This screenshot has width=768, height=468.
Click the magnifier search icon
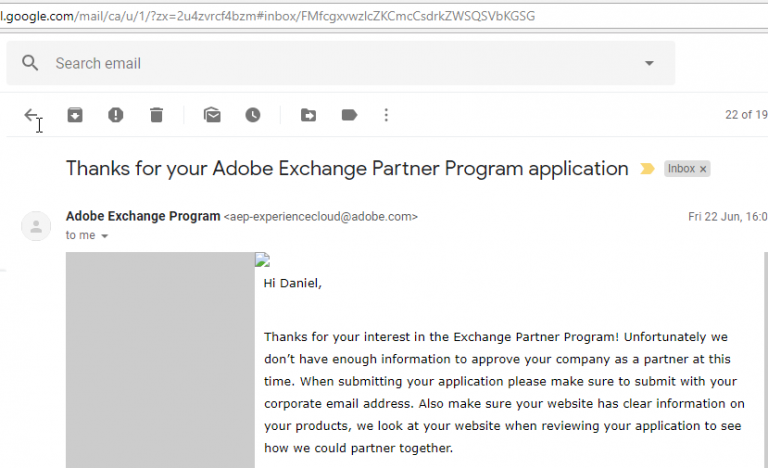[x=30, y=63]
